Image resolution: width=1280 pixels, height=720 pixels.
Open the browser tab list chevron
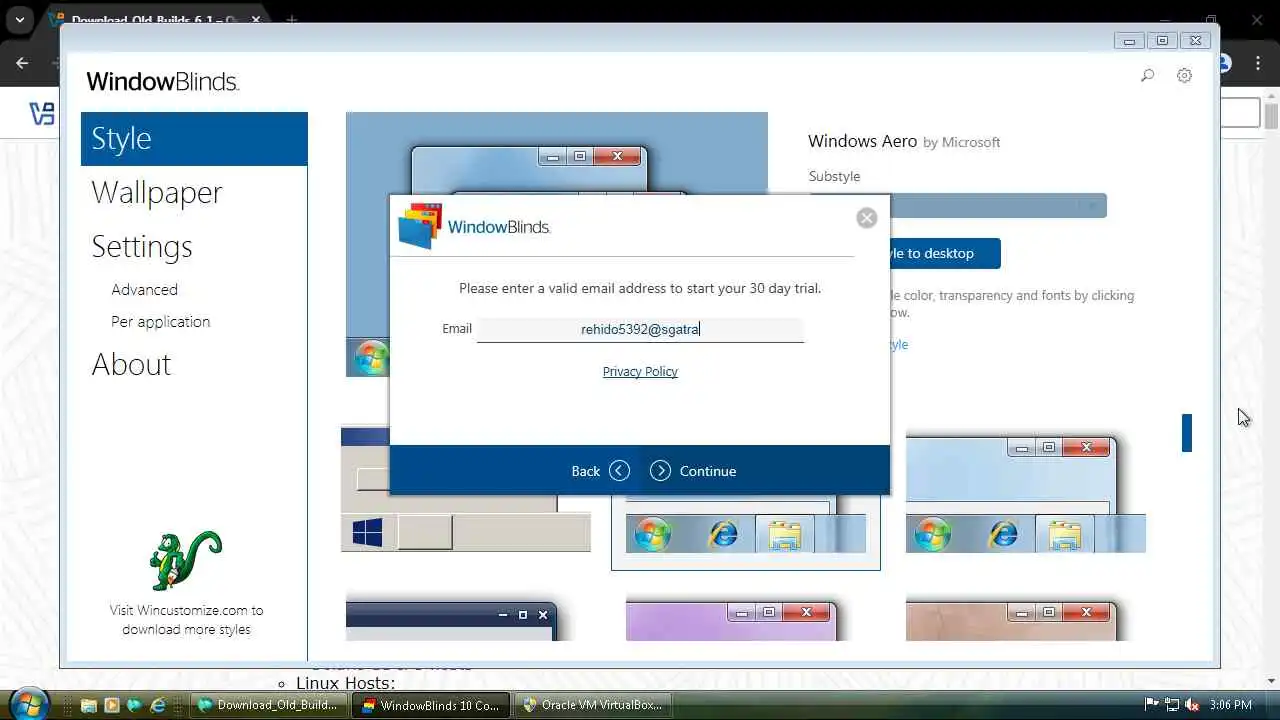click(x=19, y=19)
